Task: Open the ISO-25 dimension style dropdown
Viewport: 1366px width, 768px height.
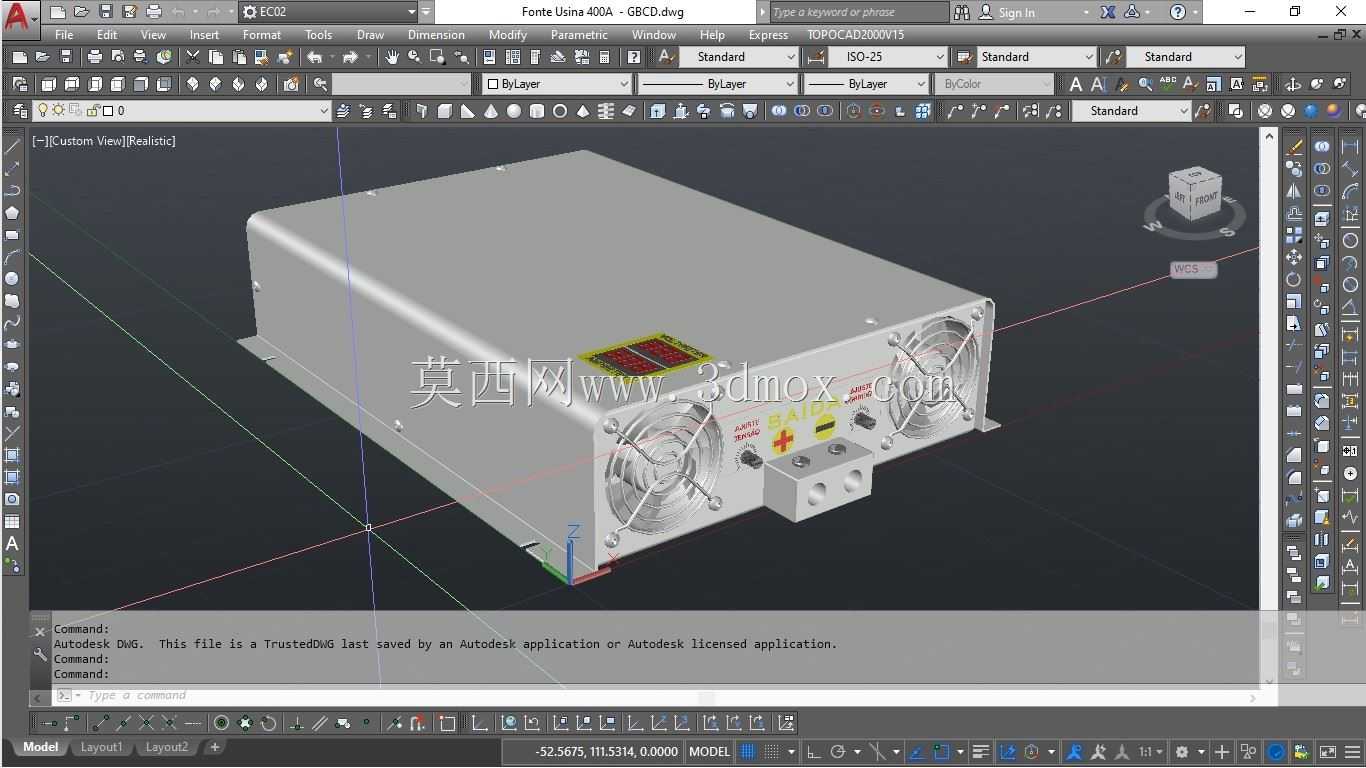Action: coord(887,57)
